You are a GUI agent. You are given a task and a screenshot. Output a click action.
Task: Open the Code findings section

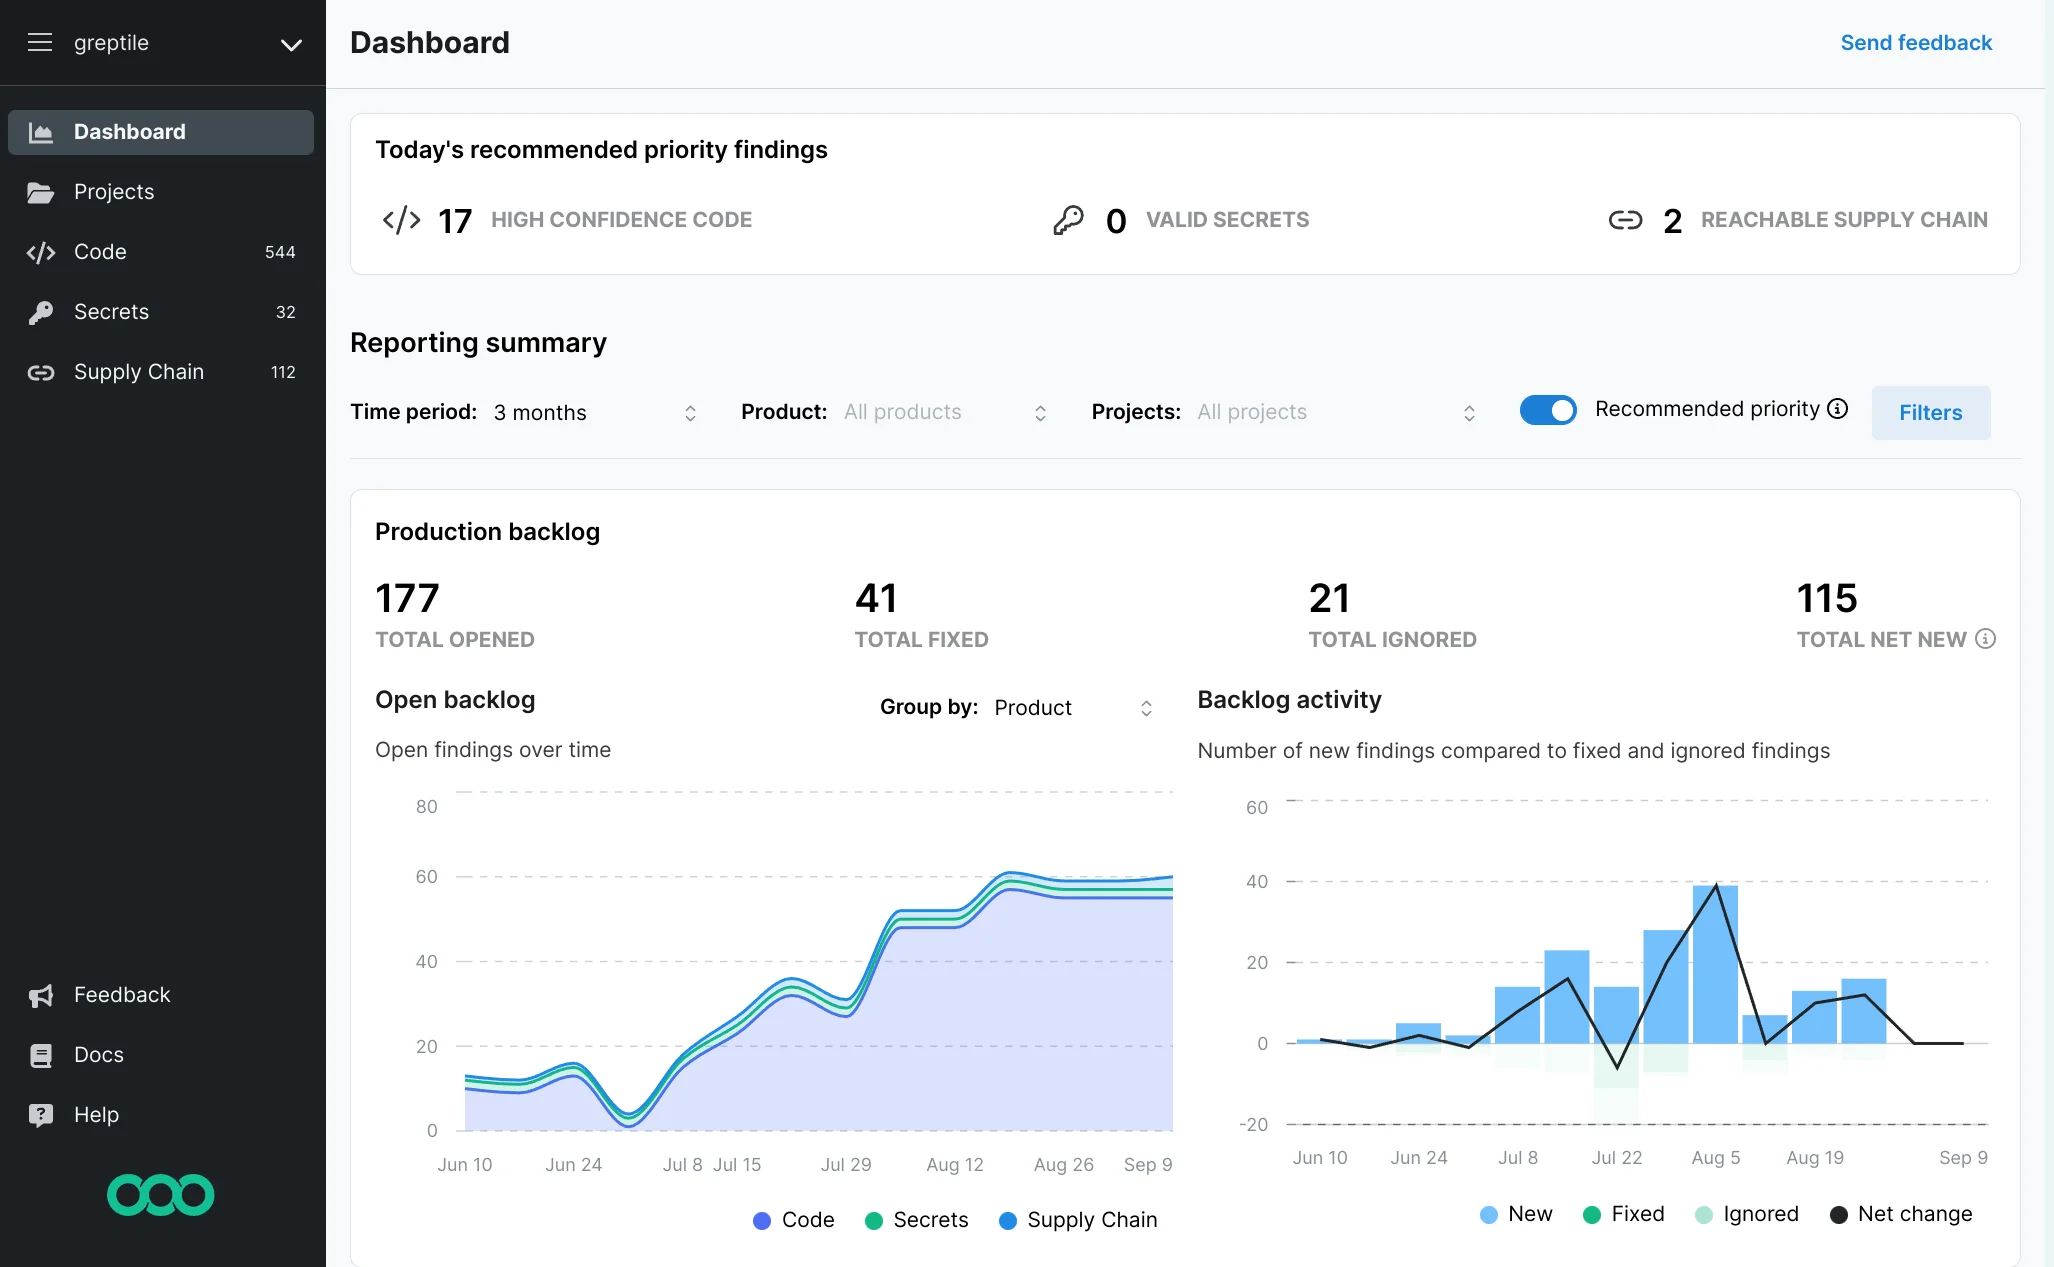pos(100,252)
